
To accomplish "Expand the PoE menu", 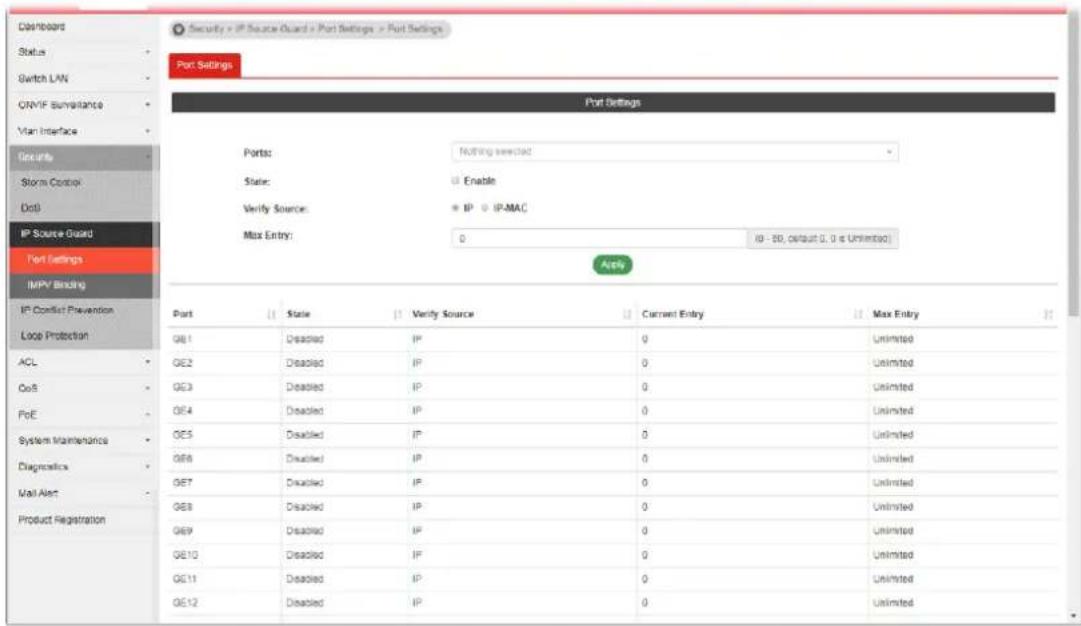I will tap(84, 414).
